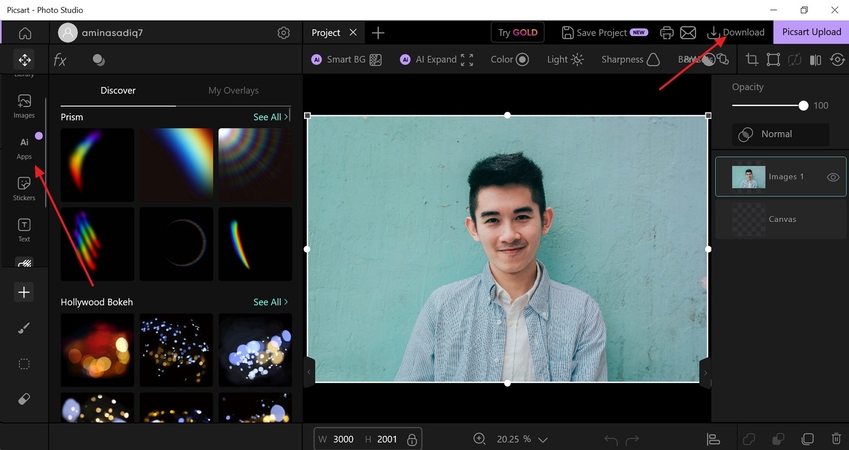Image resolution: width=849 pixels, height=450 pixels.
Task: Select the Eraser tool
Action: click(24, 399)
